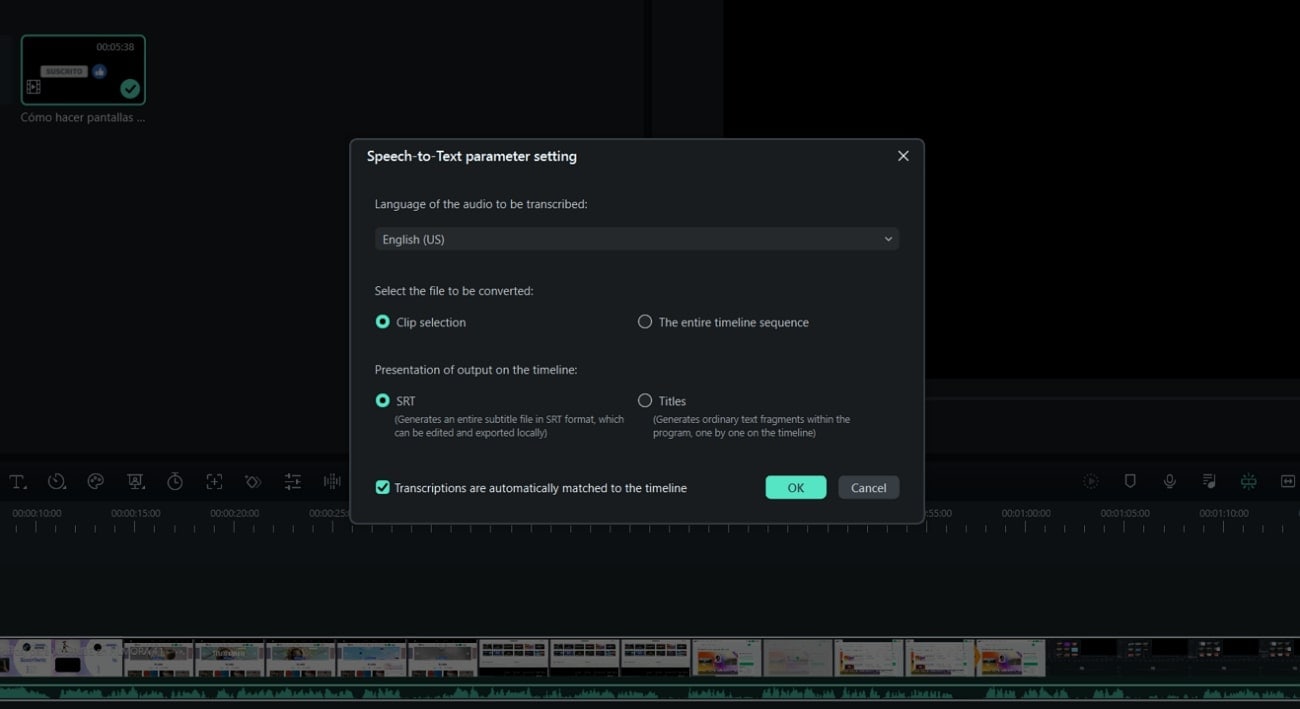
Task: Click the audio waveform icon in toolbar
Action: coord(332,482)
